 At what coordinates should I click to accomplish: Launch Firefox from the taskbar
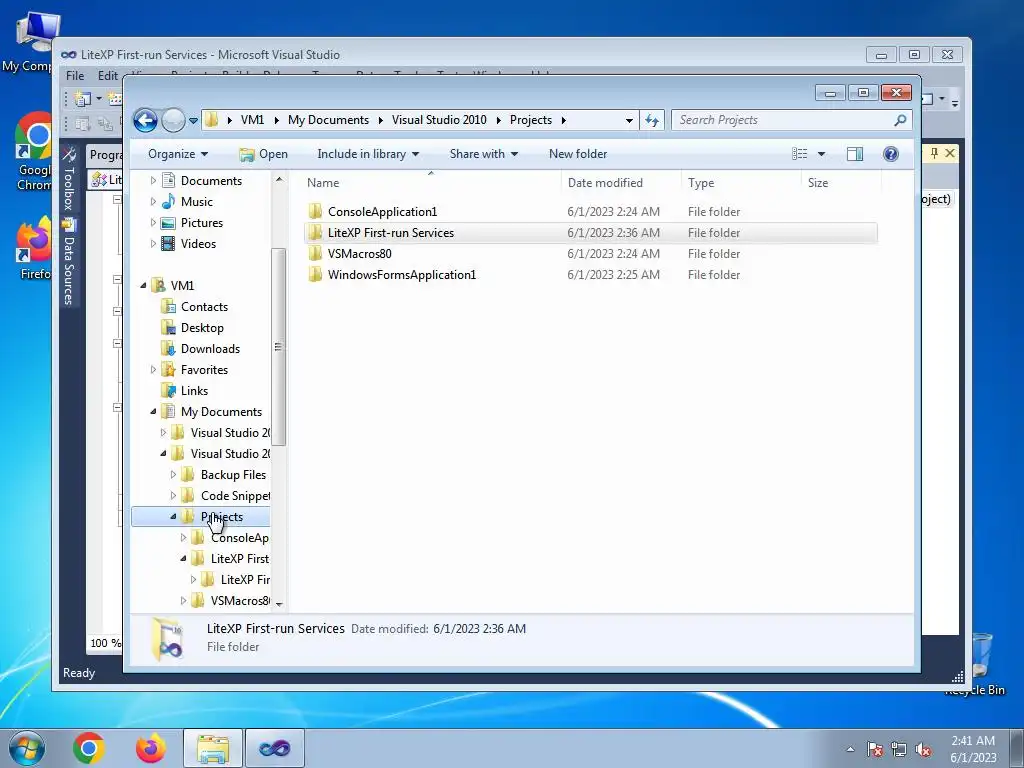coord(151,748)
